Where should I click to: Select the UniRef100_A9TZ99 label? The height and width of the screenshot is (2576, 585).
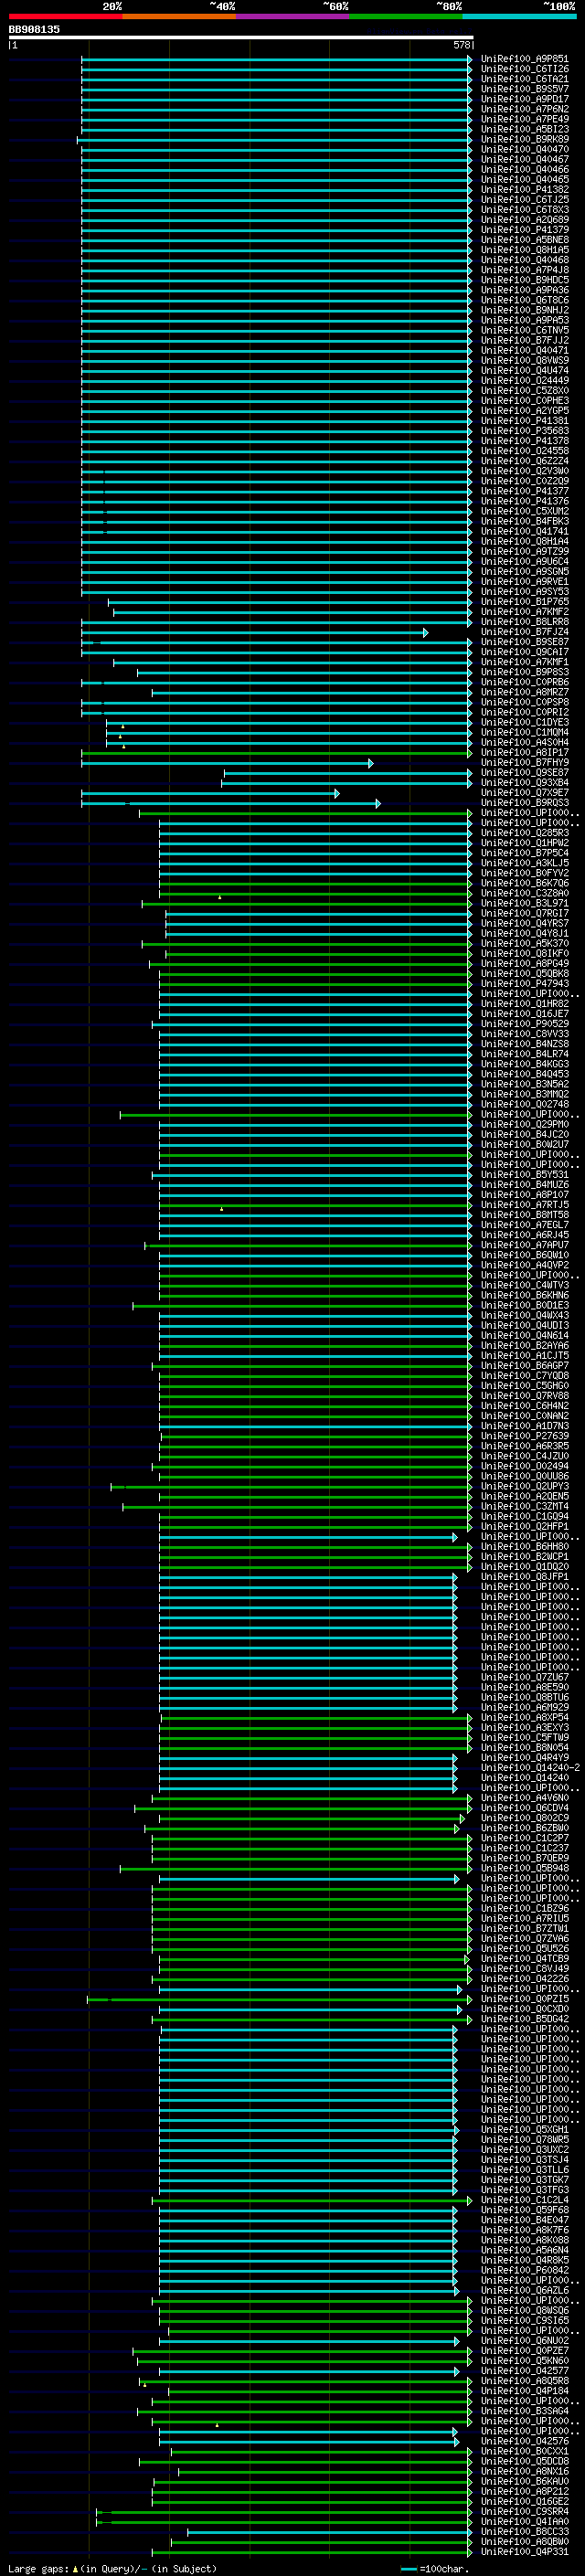(524, 551)
